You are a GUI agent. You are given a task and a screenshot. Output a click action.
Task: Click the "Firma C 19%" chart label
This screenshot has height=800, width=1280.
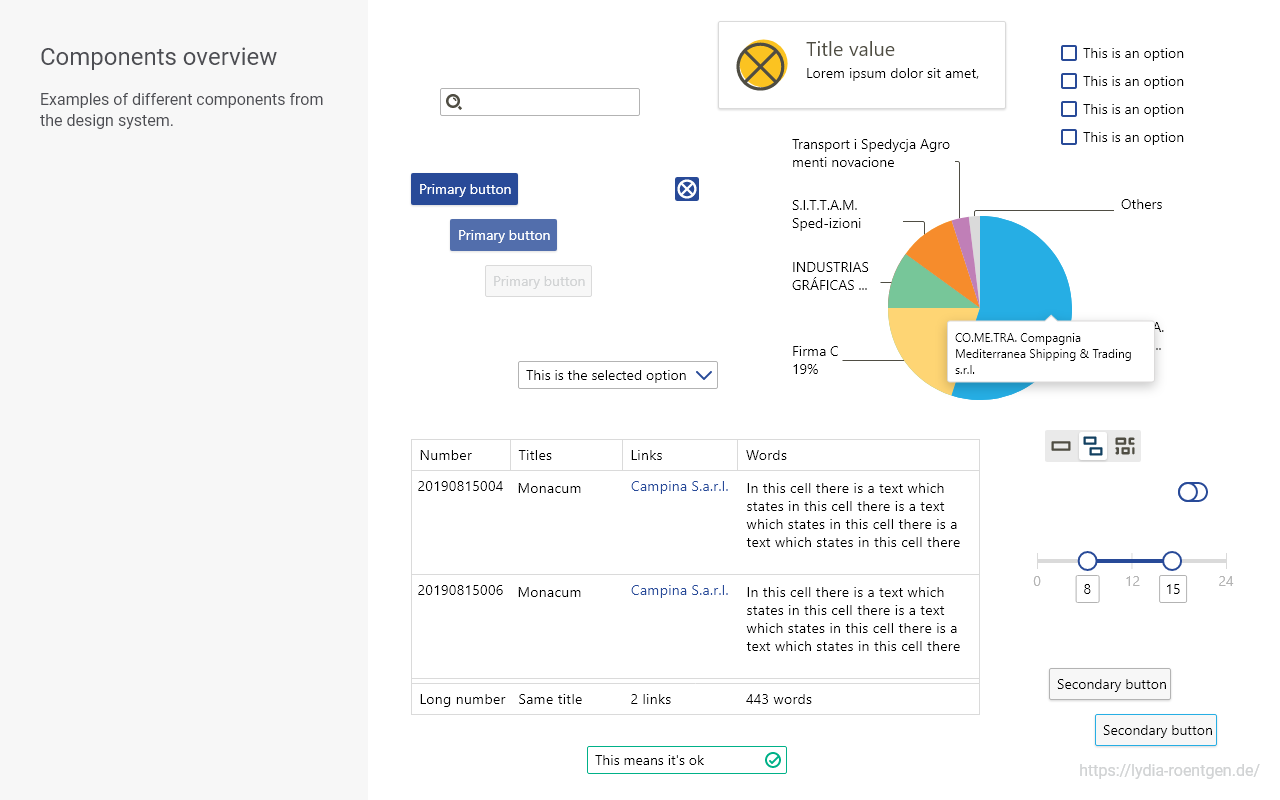[815, 360]
